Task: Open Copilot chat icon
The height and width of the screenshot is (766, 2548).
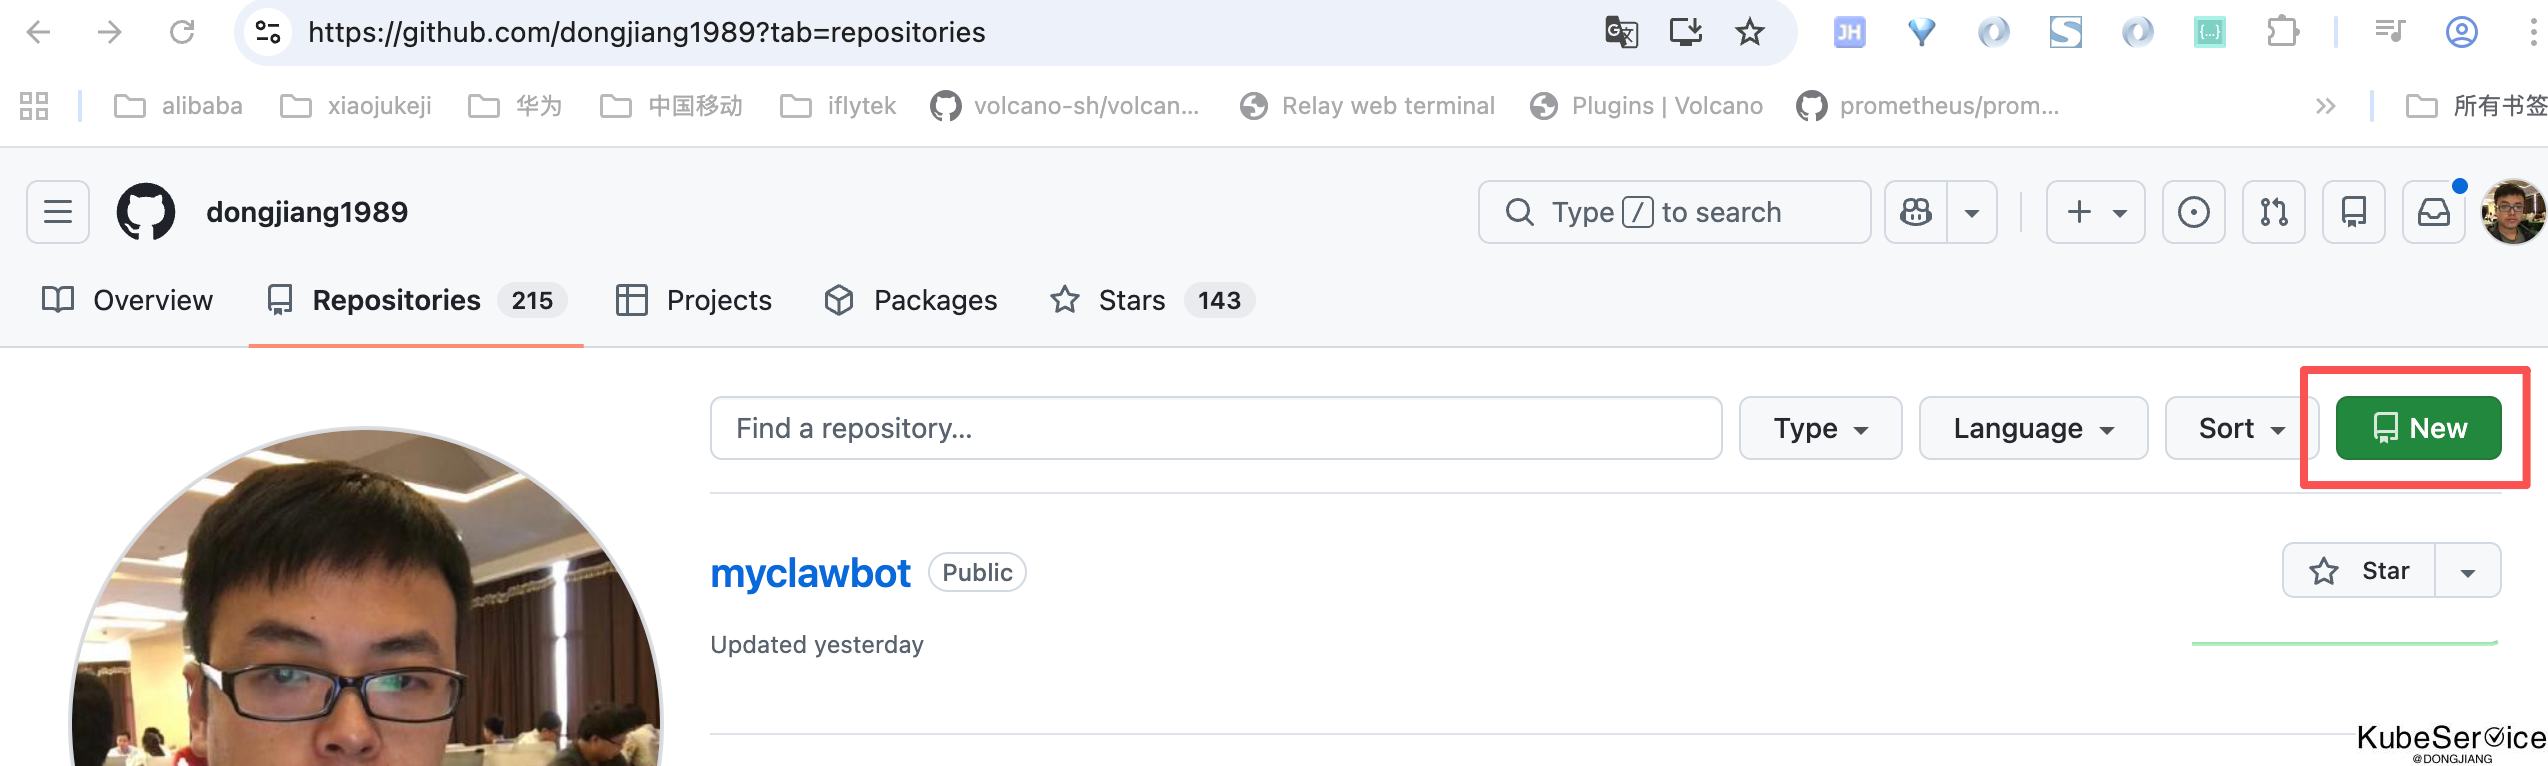Action: [1916, 212]
